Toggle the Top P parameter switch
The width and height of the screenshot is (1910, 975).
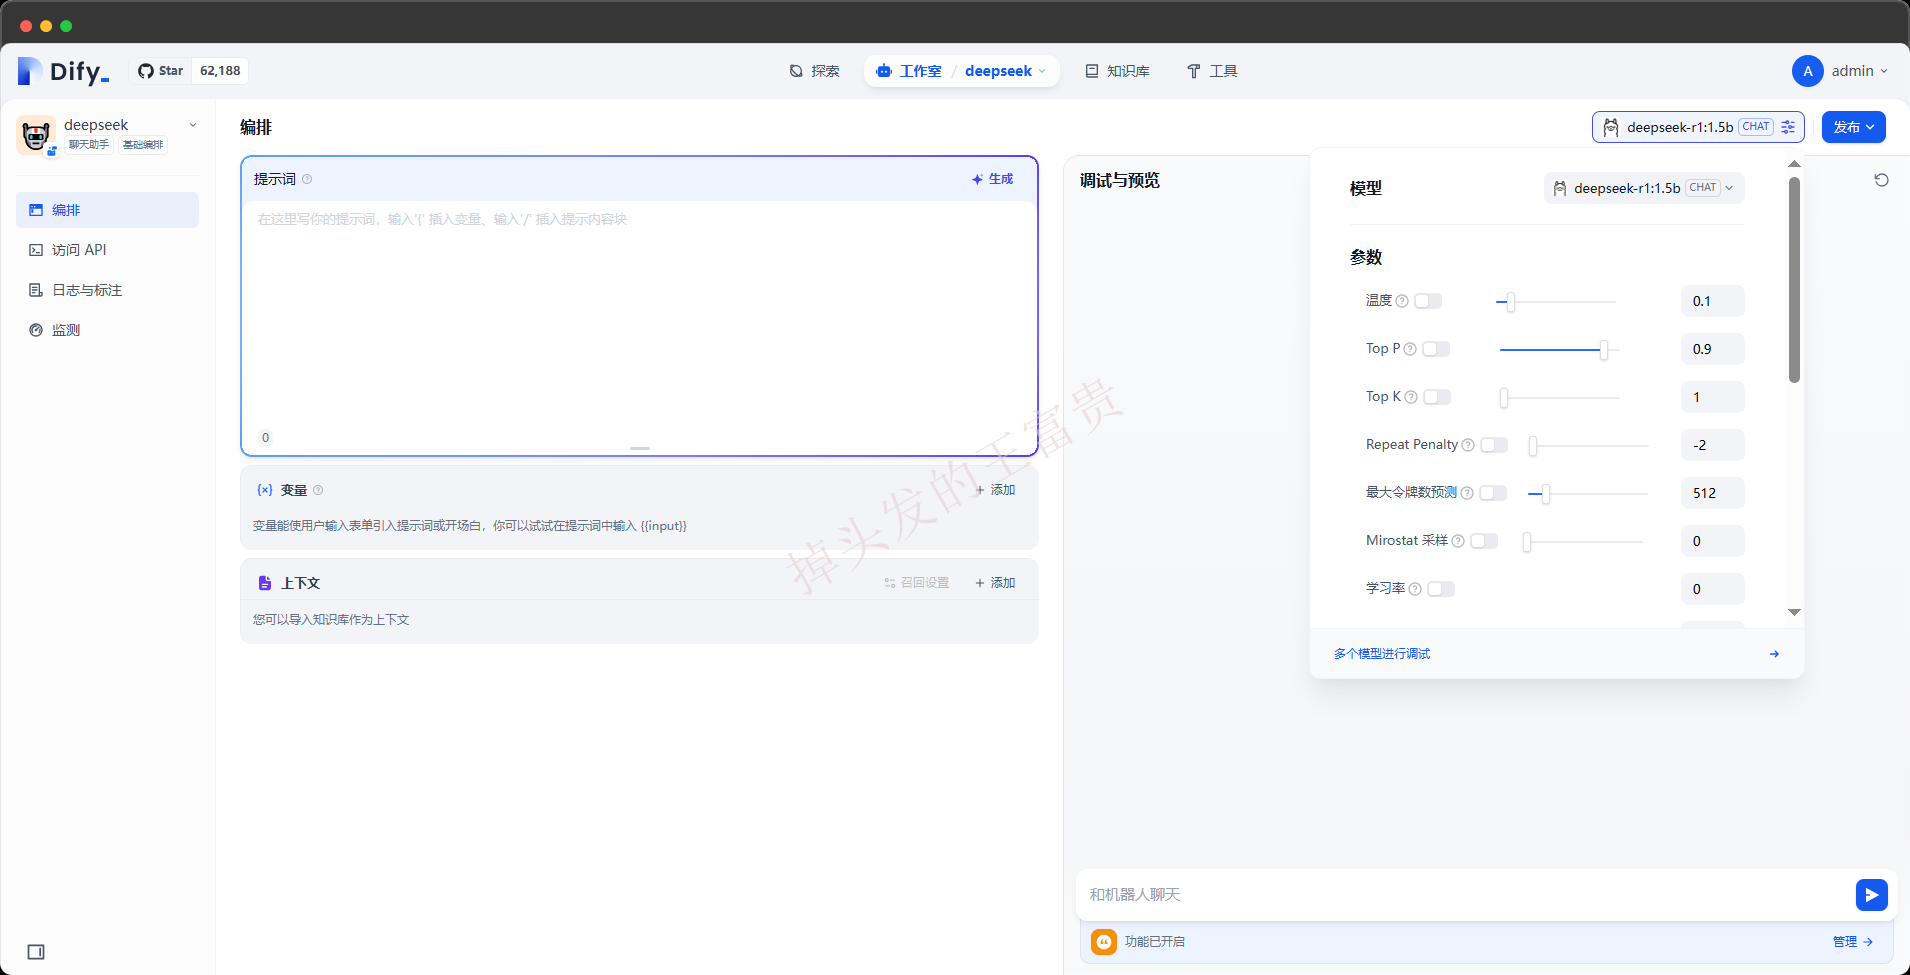coord(1436,349)
